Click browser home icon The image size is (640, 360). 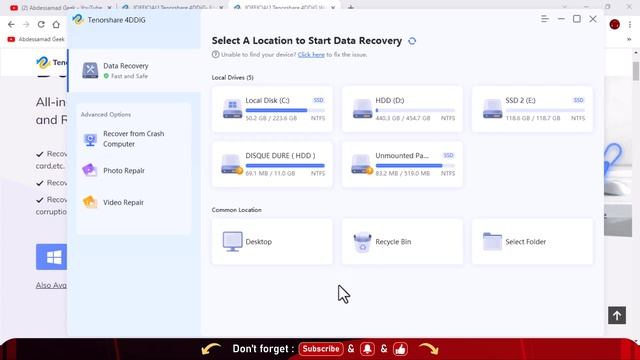coord(56,24)
